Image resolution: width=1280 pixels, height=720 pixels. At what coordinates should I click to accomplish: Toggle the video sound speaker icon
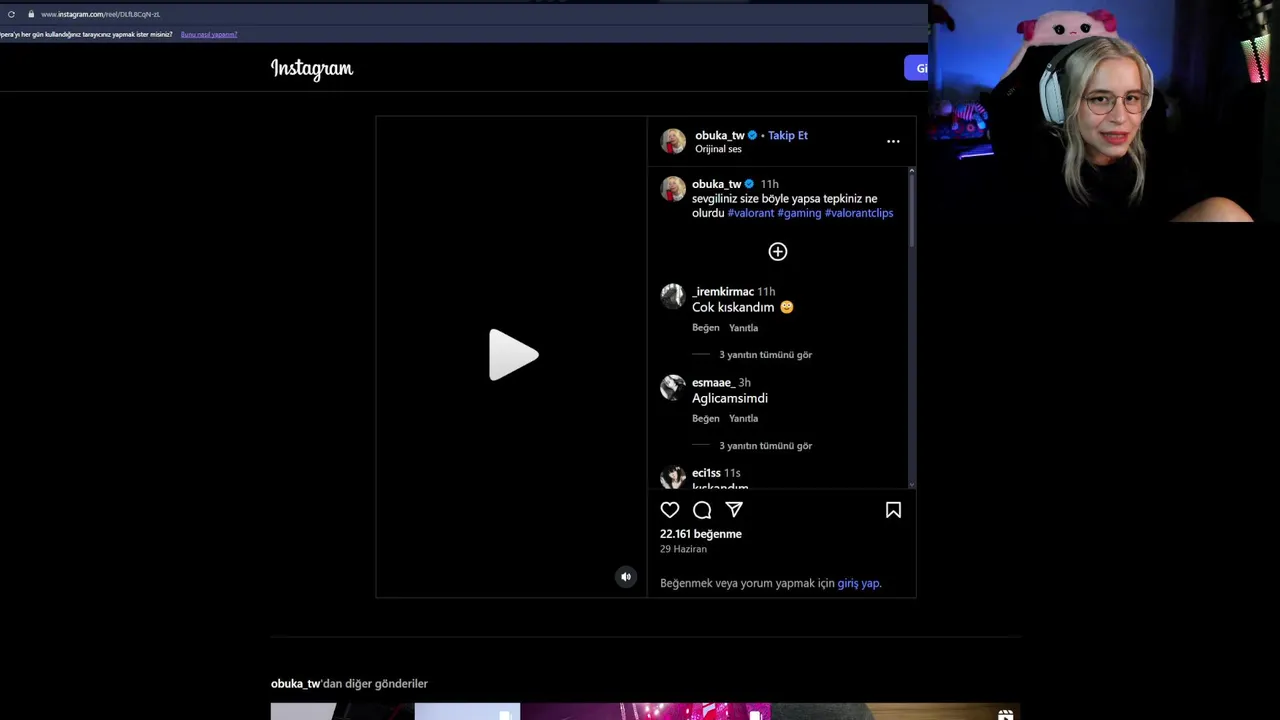[626, 576]
